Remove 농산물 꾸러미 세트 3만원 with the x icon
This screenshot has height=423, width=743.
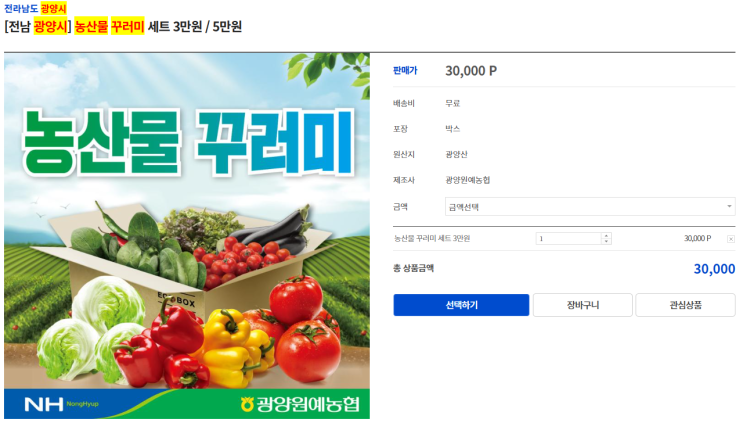click(730, 239)
